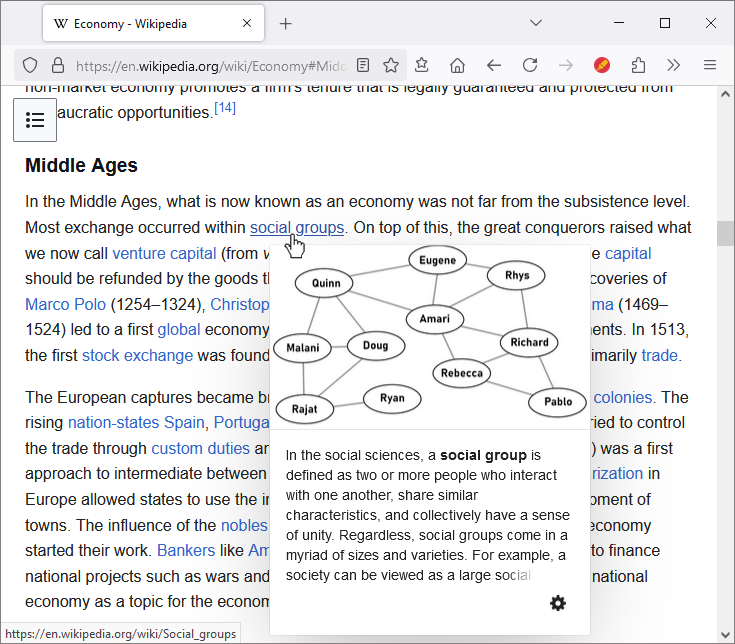Screen dimensions: 735x644
Task: Click the shield tracking protection icon
Action: coord(30,66)
